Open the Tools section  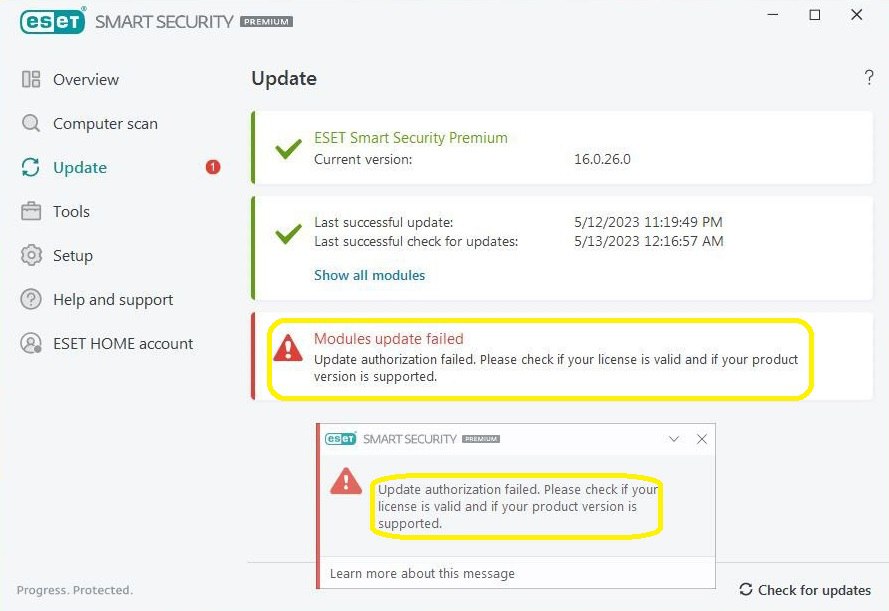click(71, 211)
